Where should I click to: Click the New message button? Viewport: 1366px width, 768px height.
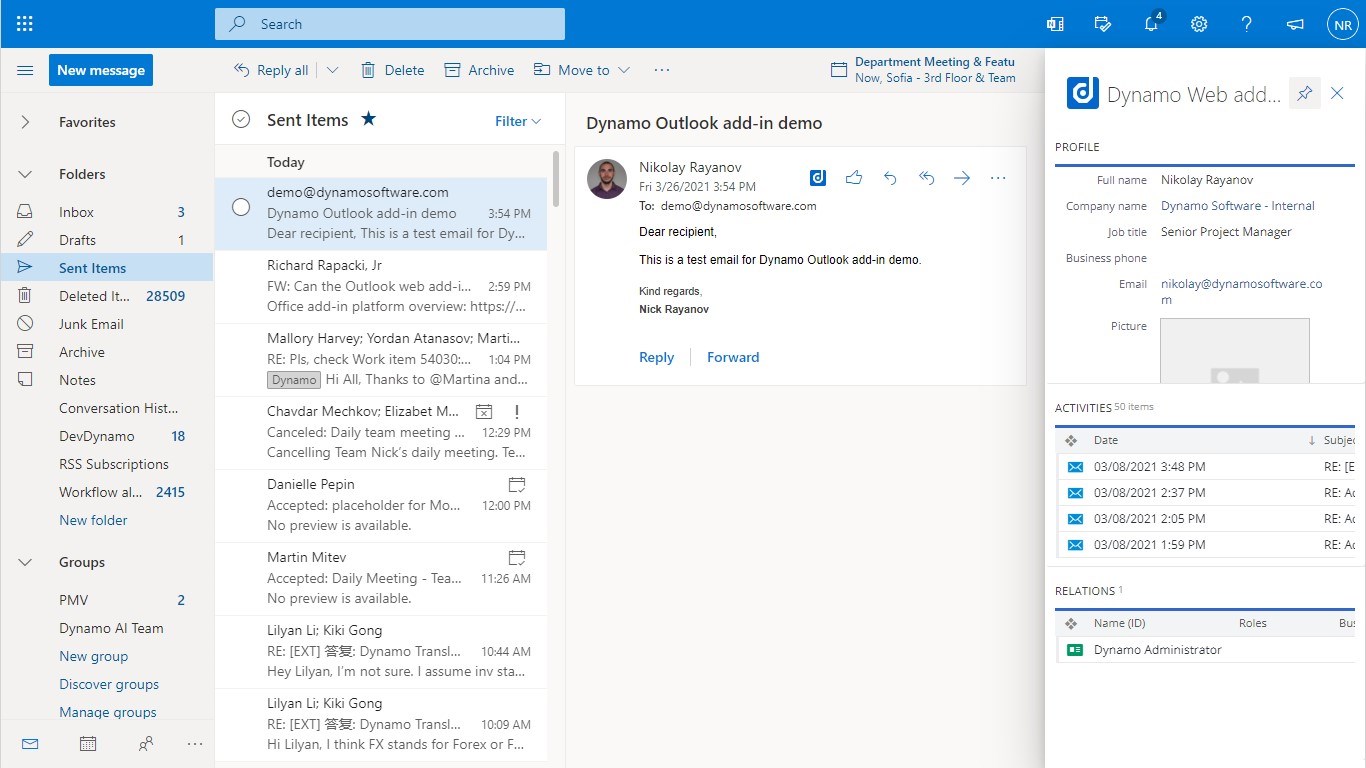click(x=101, y=70)
